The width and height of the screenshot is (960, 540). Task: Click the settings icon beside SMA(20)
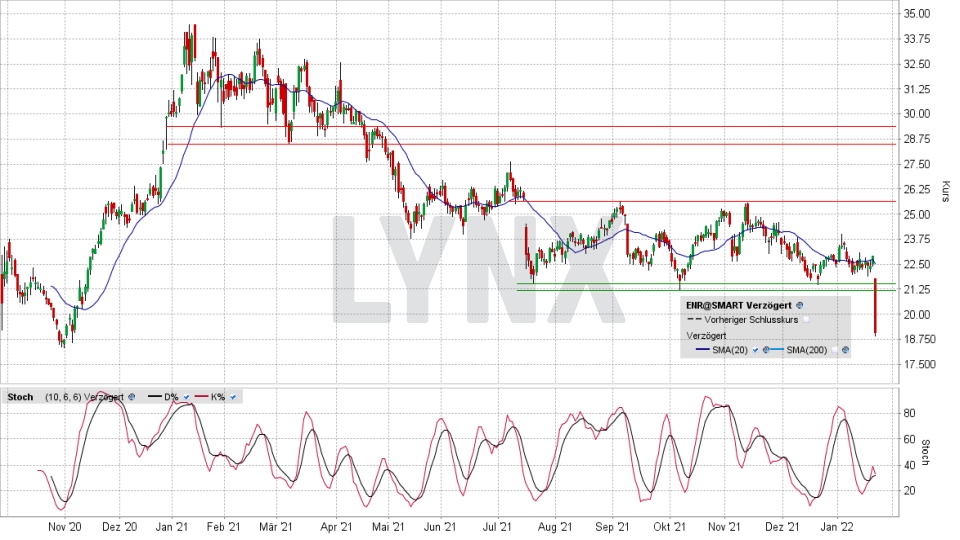coord(767,350)
